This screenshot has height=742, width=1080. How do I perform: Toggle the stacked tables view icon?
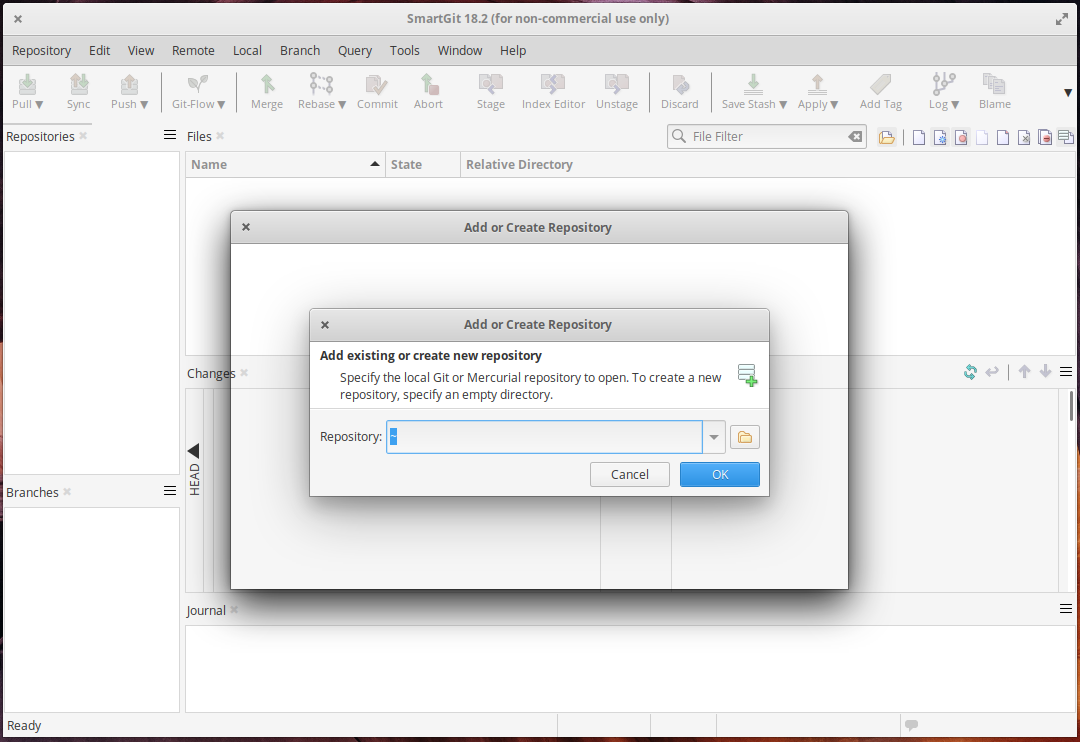[x=1066, y=137]
